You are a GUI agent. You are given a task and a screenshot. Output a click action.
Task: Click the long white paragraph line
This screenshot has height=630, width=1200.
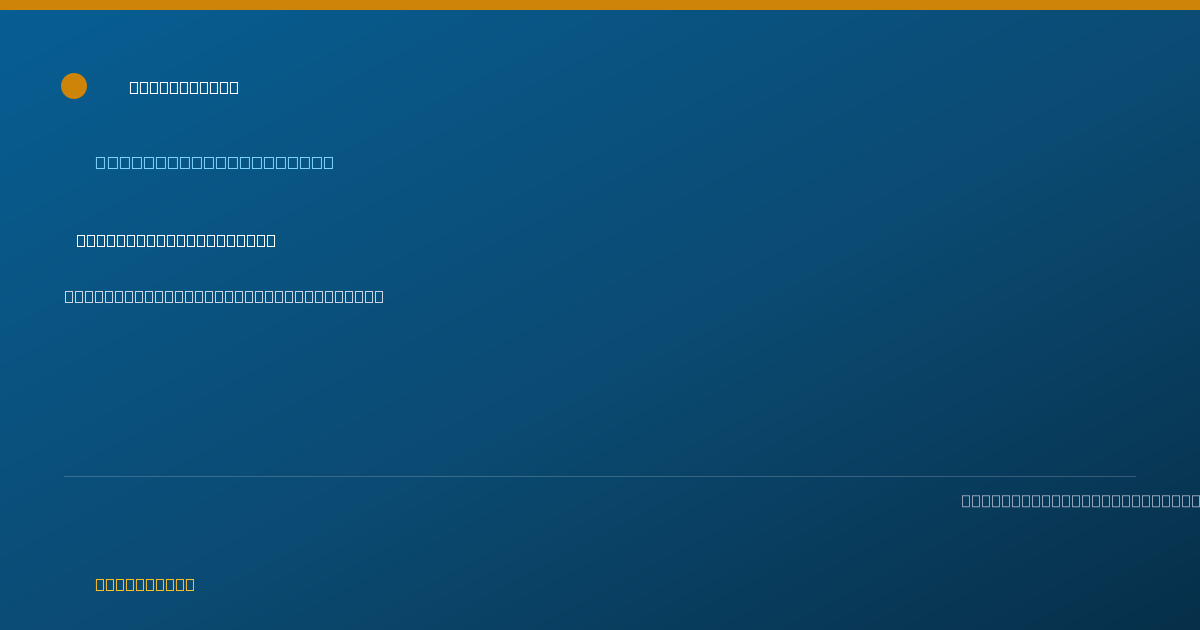click(x=224, y=296)
